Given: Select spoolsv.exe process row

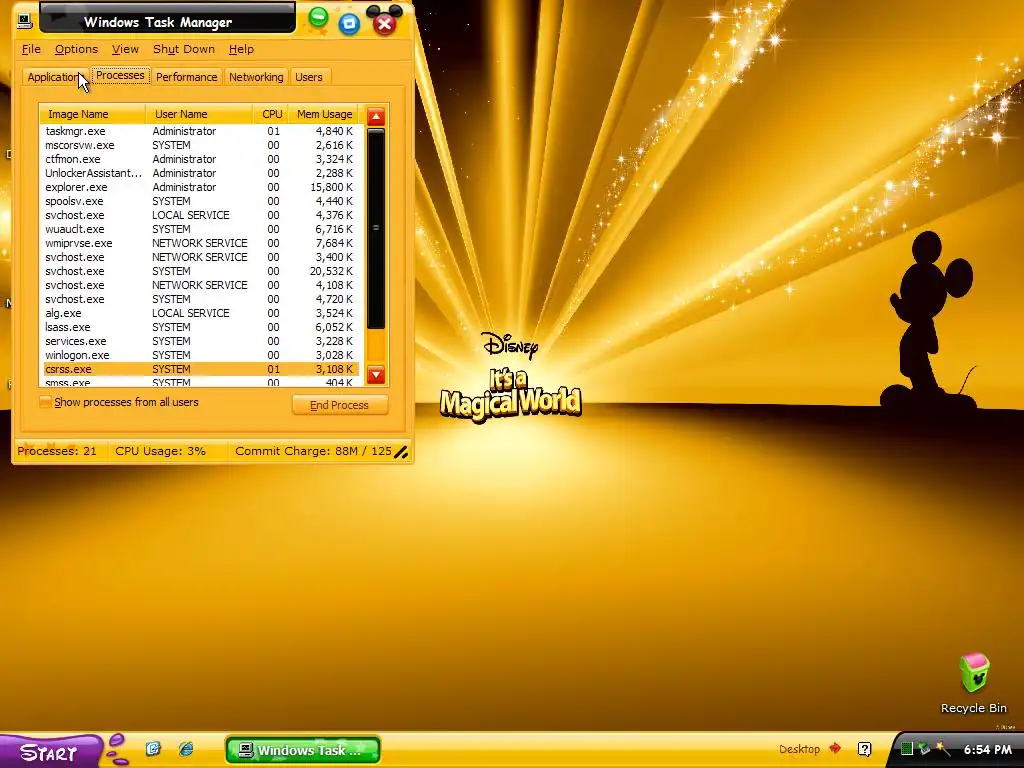Looking at the screenshot, I should tap(200, 201).
